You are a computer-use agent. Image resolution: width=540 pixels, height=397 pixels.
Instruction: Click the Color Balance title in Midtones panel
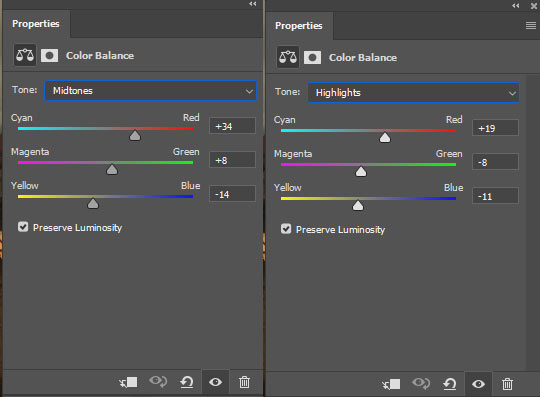click(x=100, y=55)
